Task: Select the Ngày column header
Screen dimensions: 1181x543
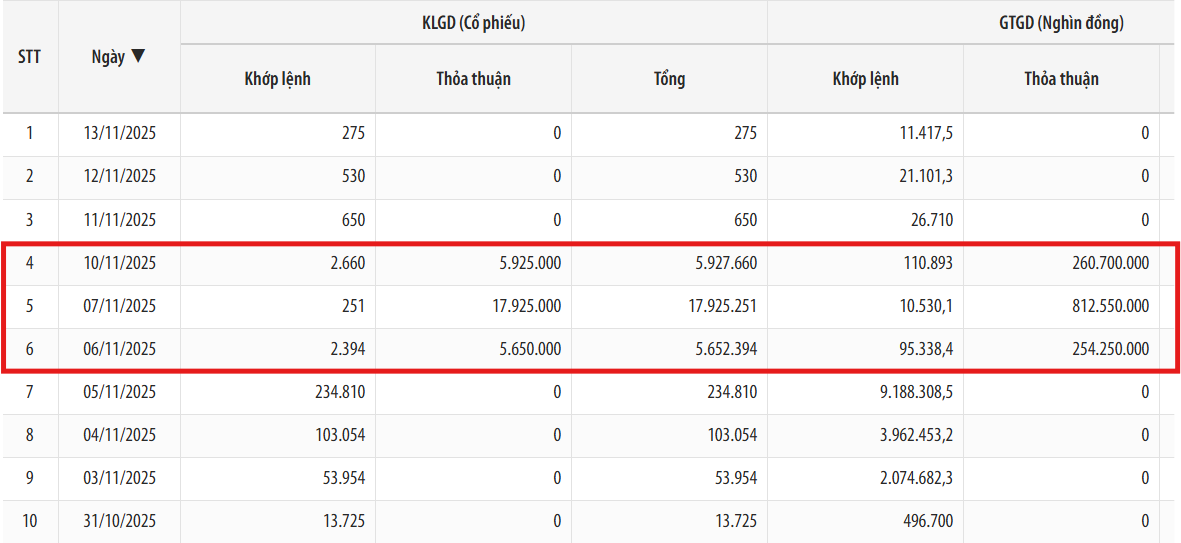Action: tap(109, 57)
